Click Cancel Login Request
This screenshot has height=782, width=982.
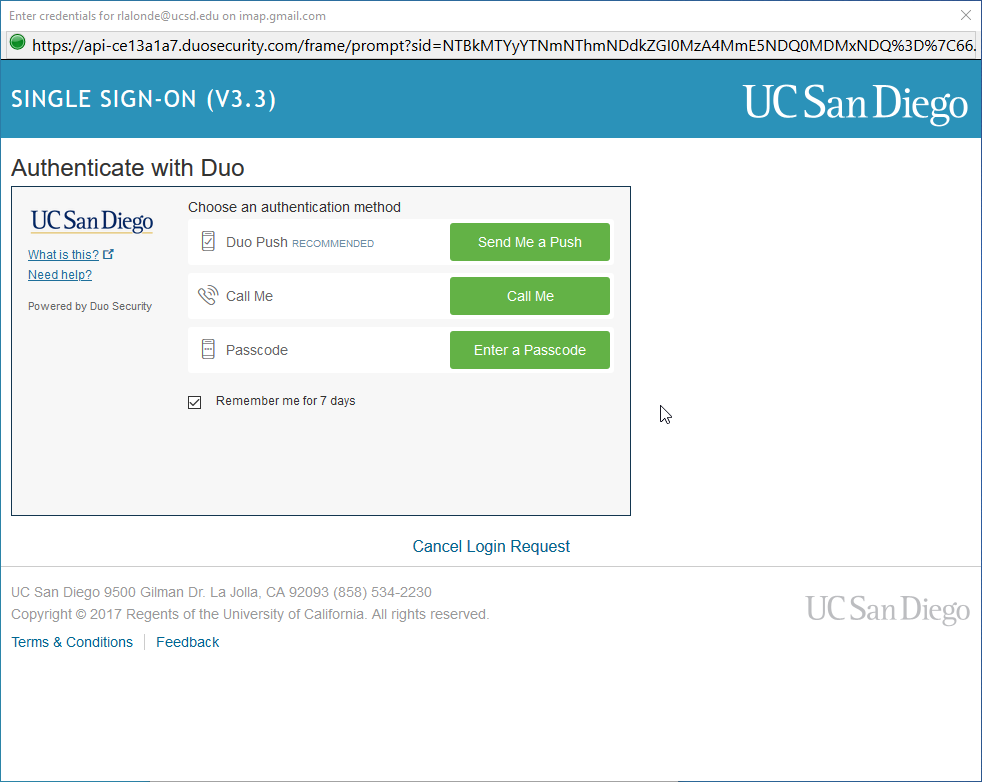click(x=490, y=546)
